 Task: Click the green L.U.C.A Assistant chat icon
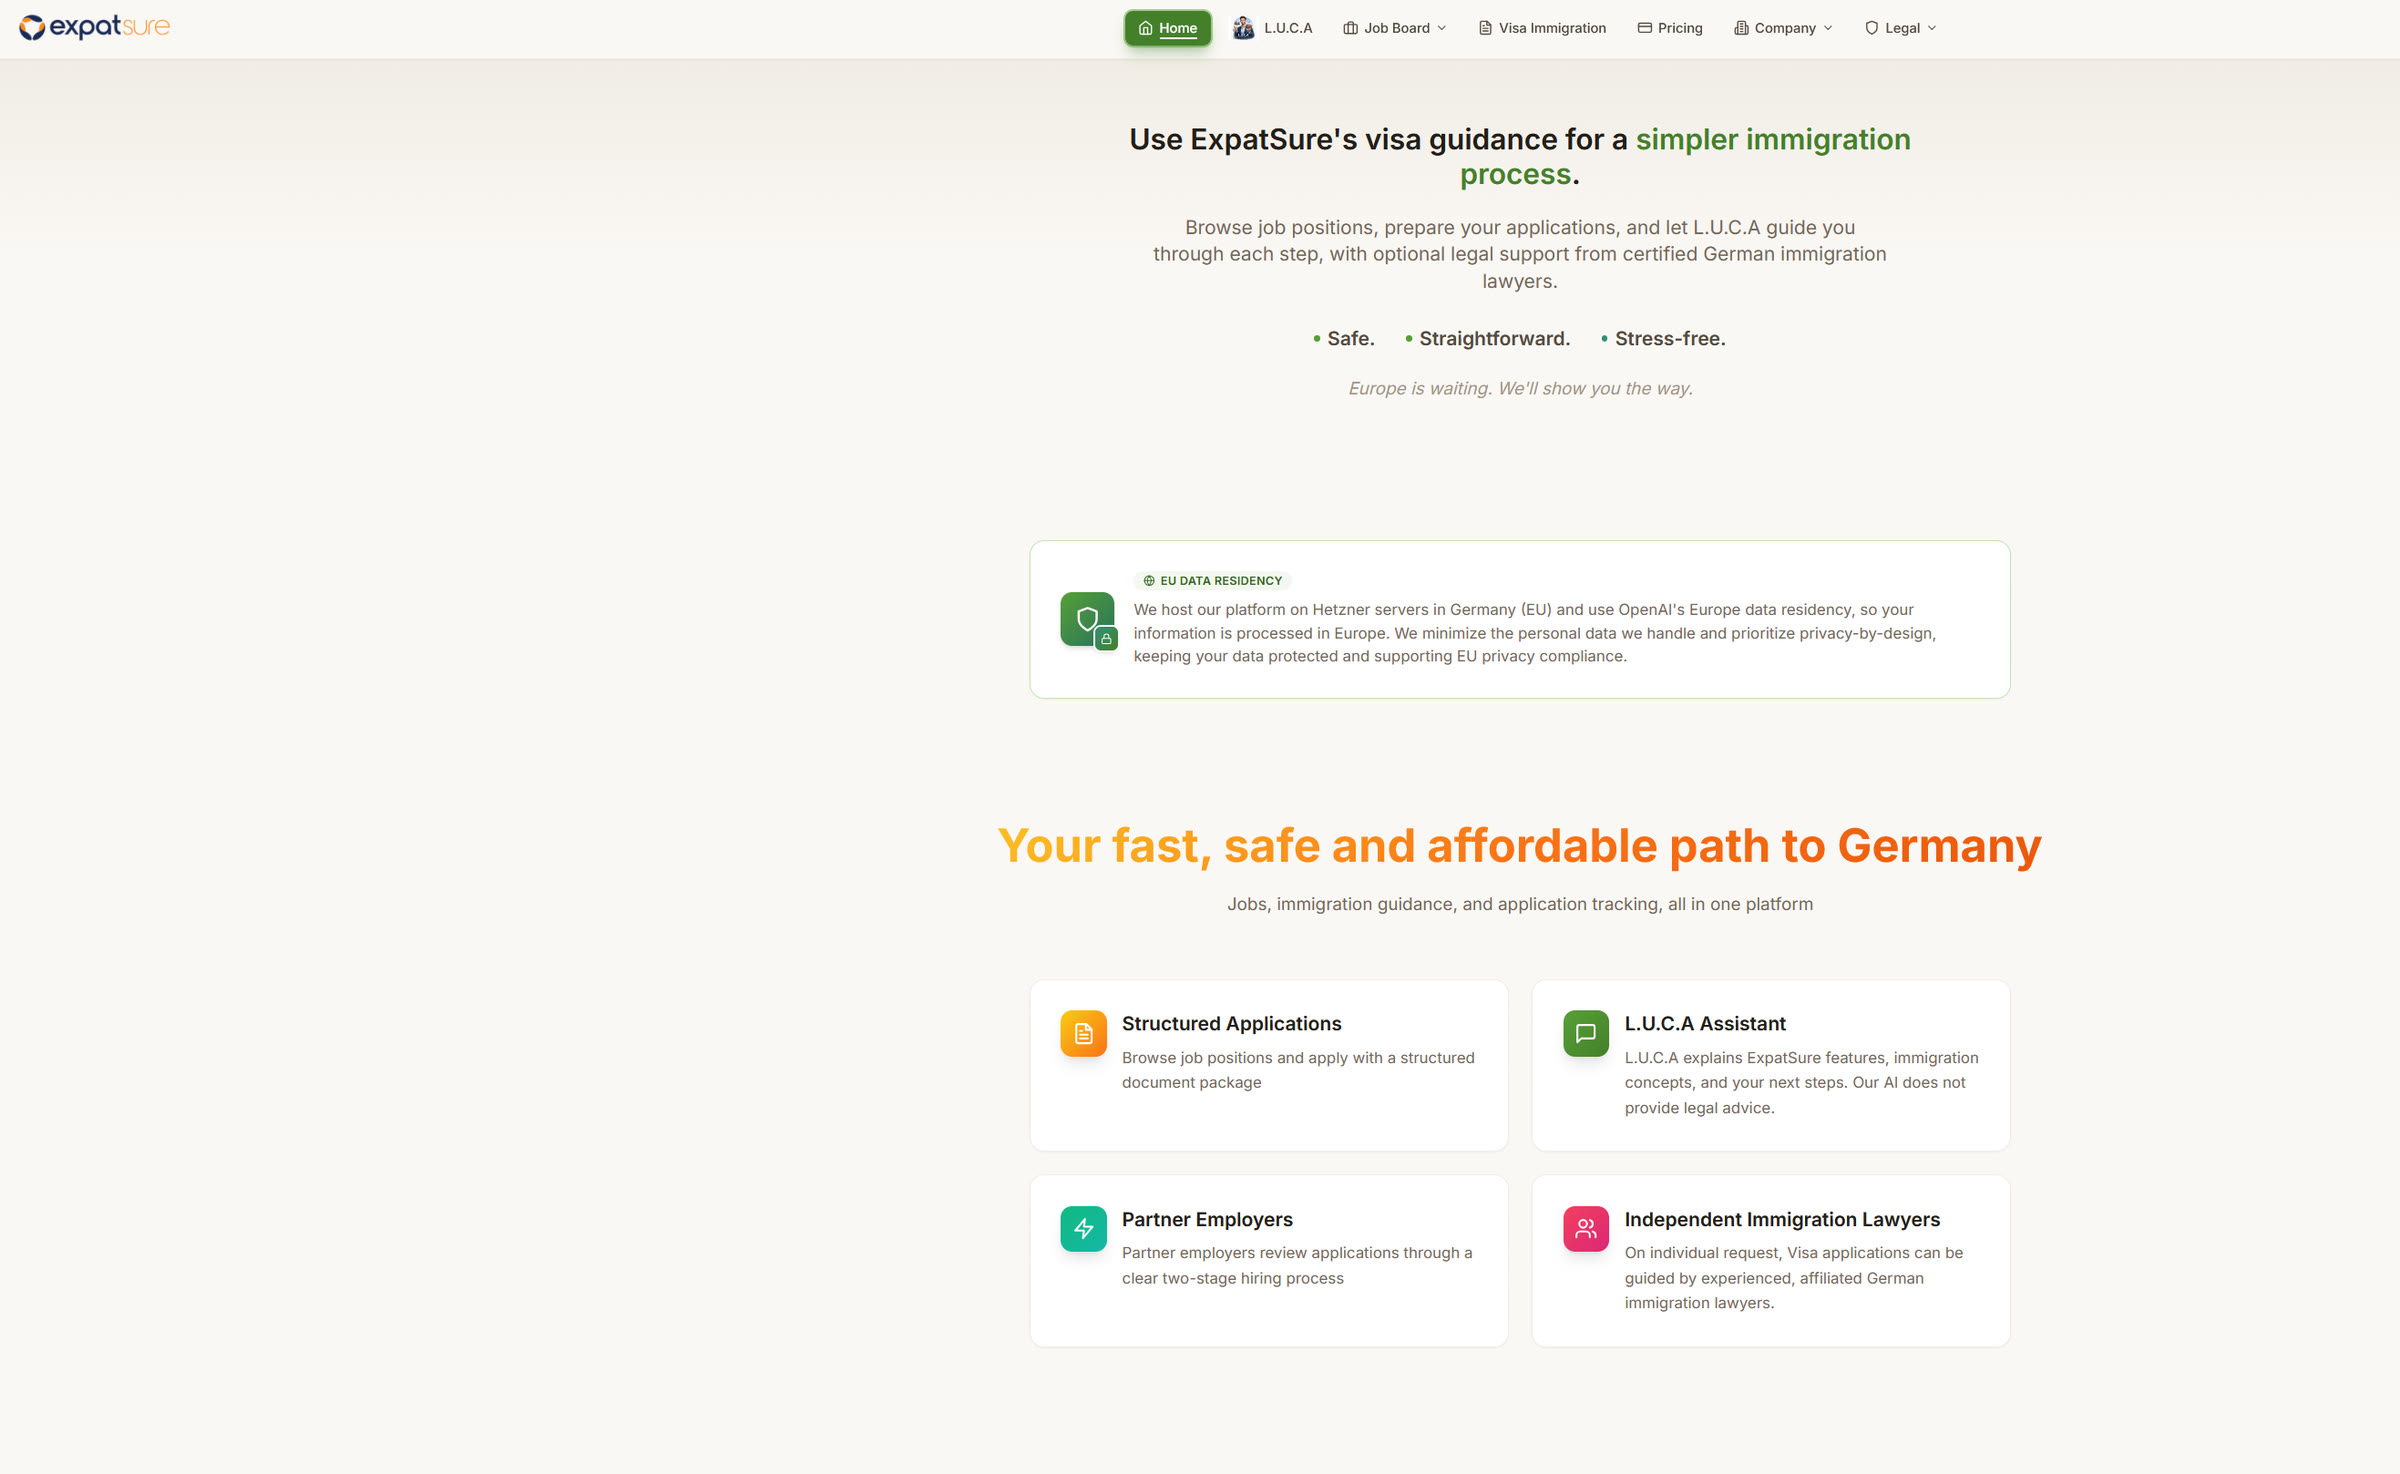click(x=1586, y=1033)
